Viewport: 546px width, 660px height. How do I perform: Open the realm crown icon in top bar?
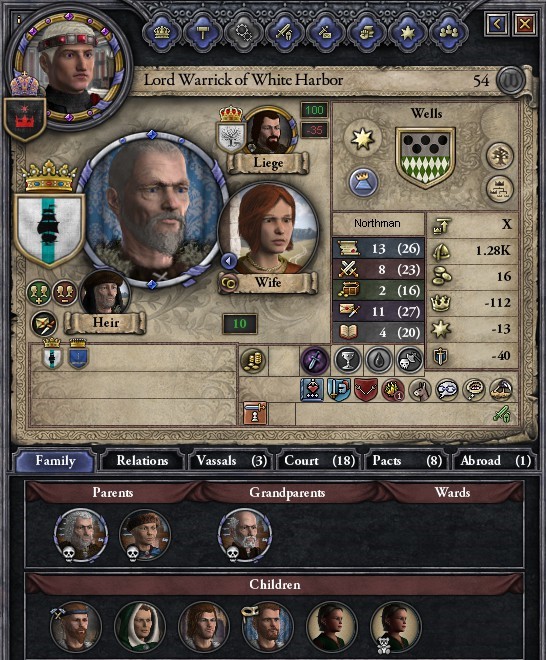(x=162, y=32)
